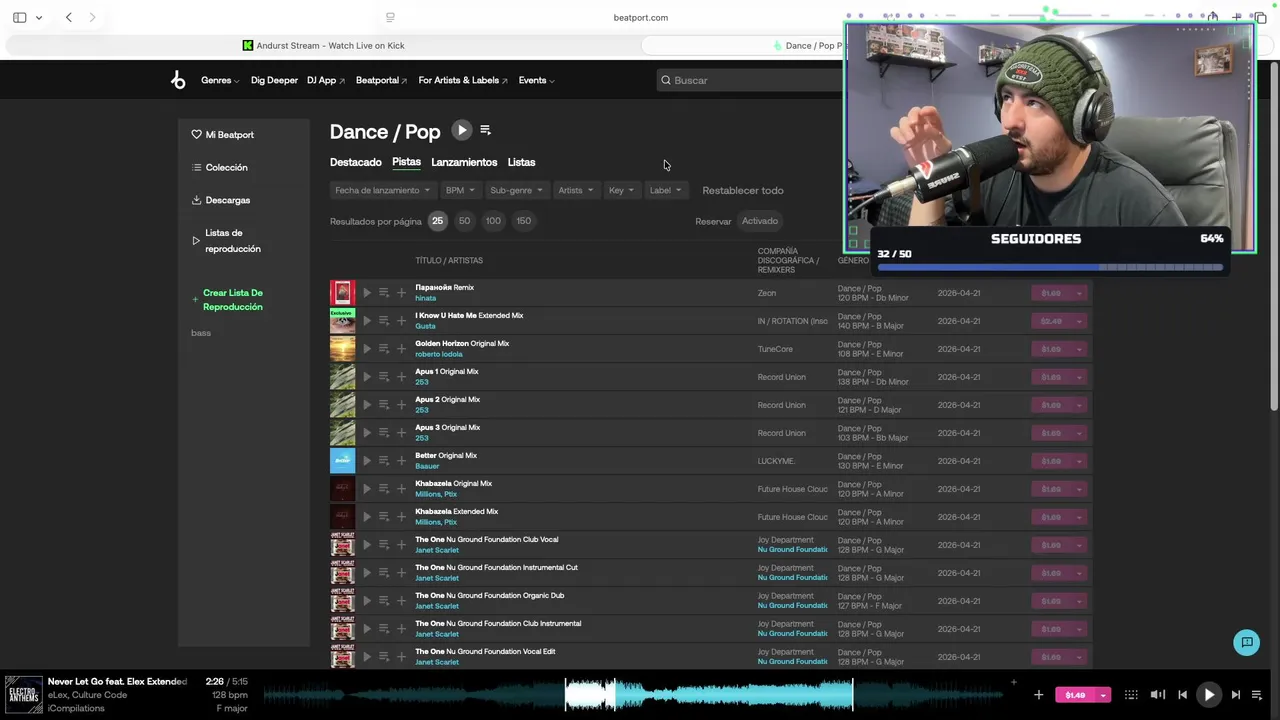Screen dimensions: 1280x720
Task: Mute the player volume
Action: (1157, 695)
